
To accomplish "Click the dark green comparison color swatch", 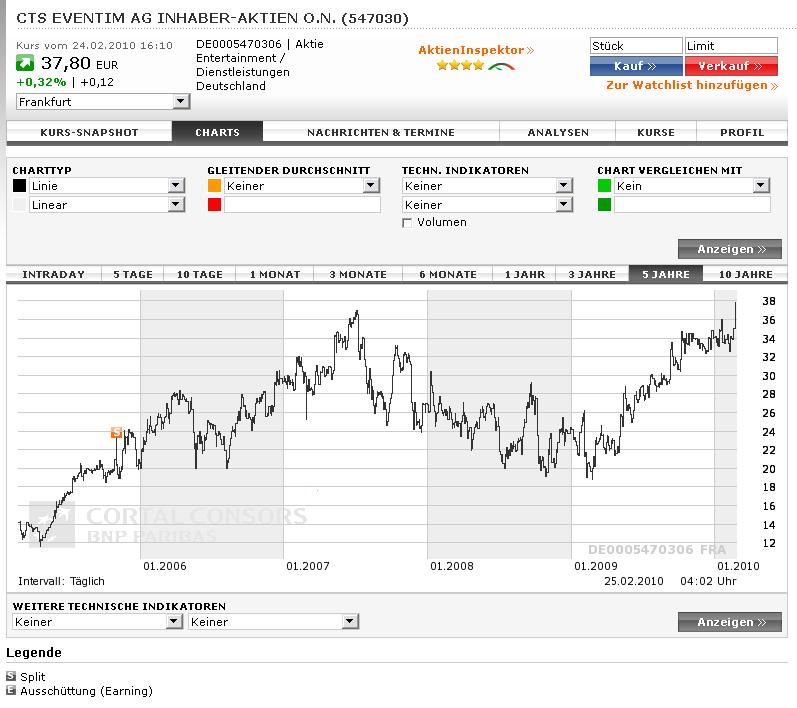I will tap(604, 204).
